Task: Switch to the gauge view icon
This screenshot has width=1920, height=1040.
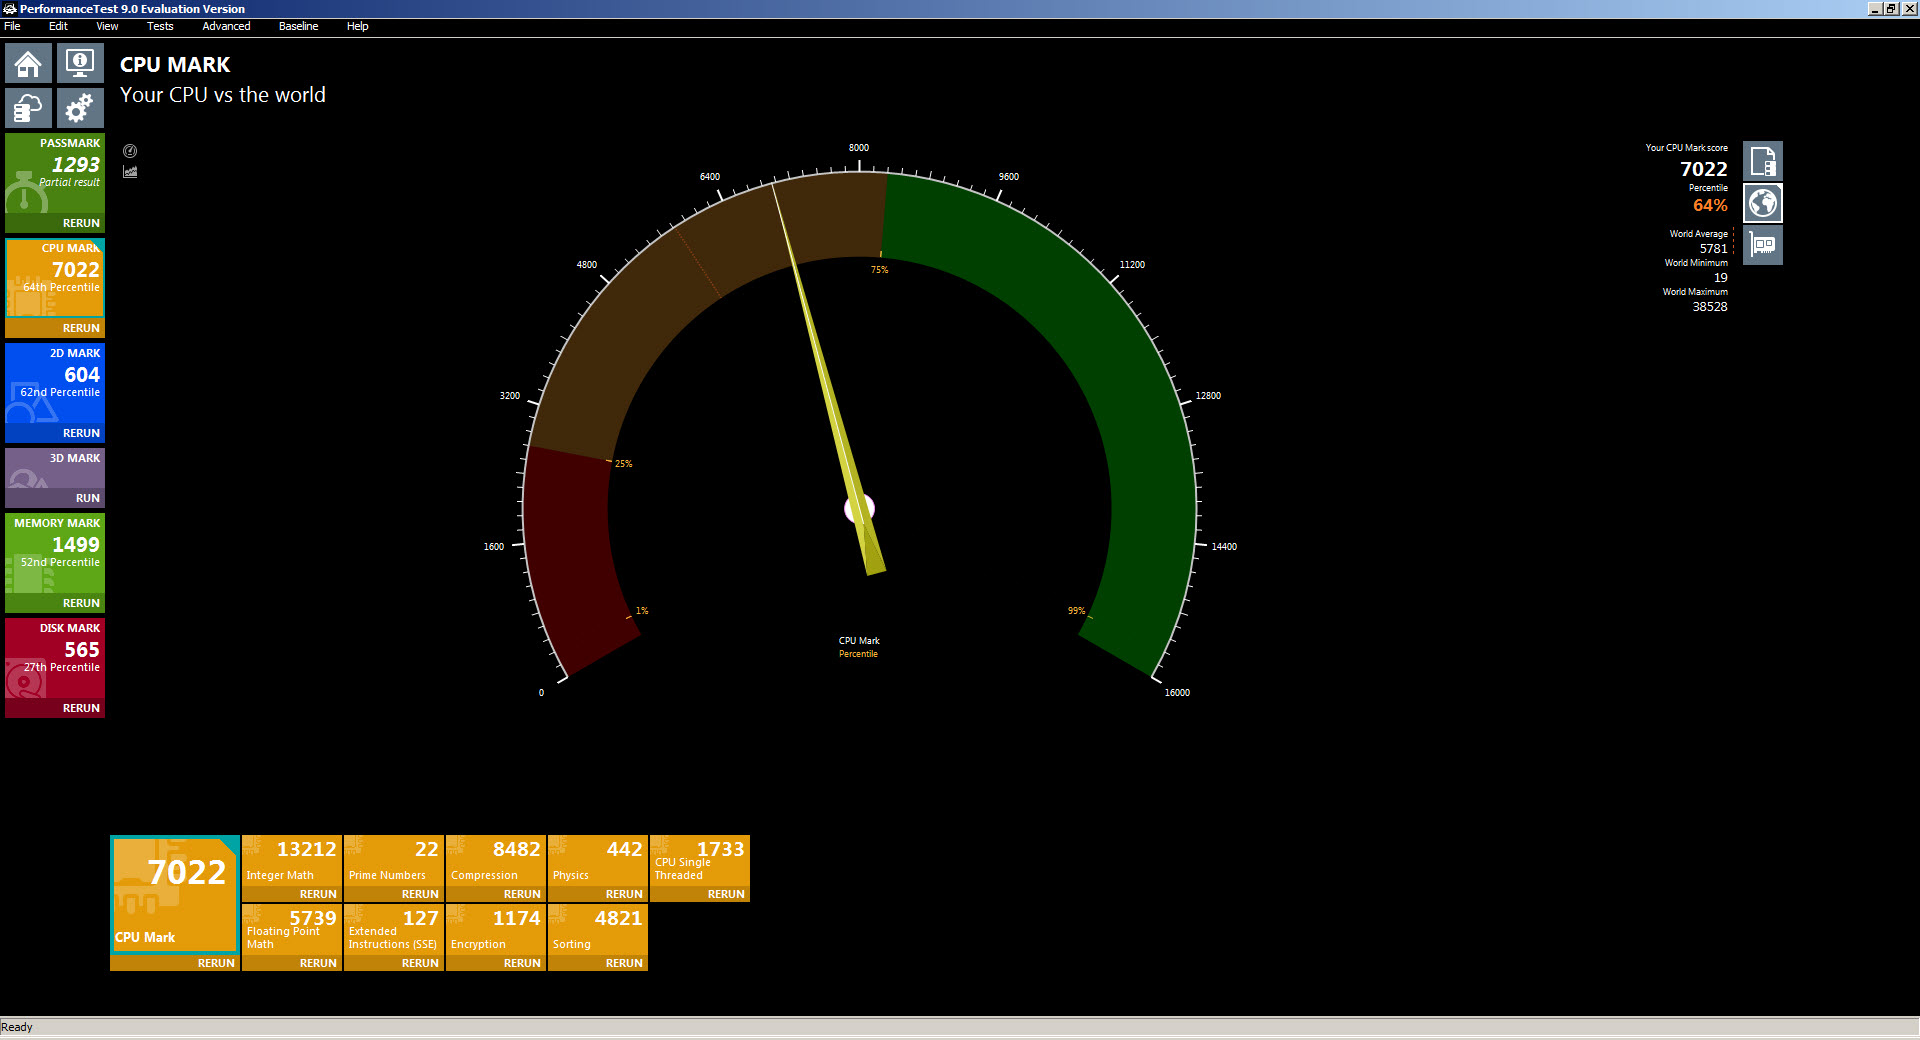Action: pyautogui.click(x=130, y=151)
